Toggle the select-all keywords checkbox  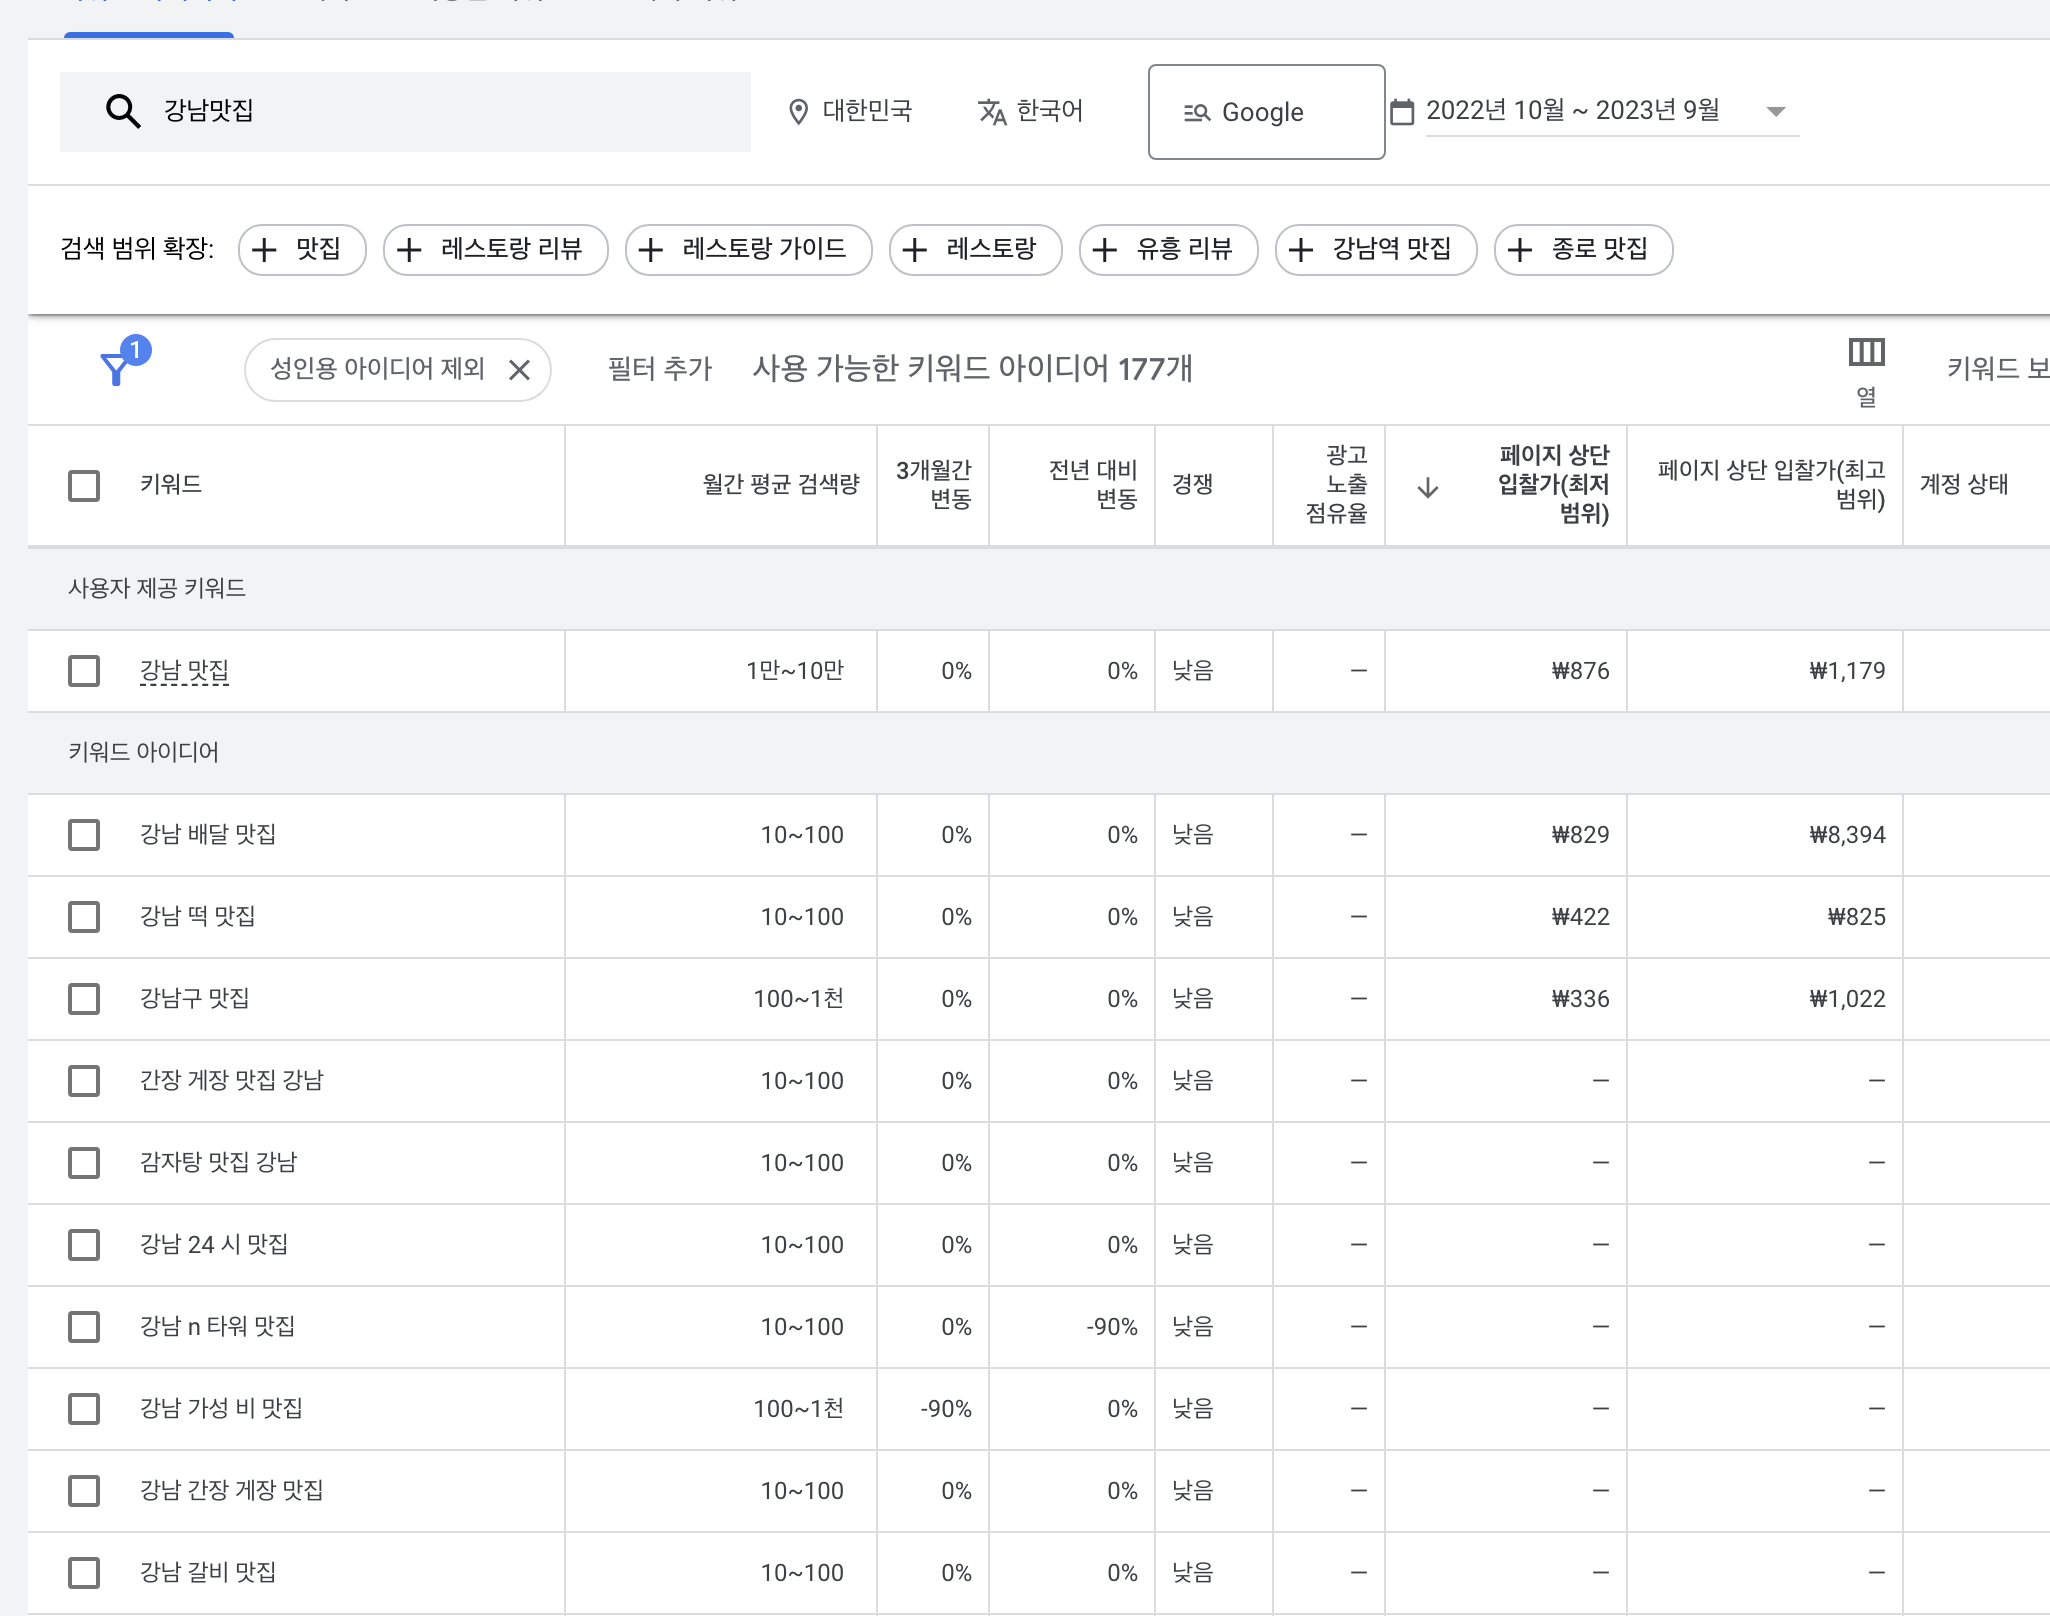point(84,486)
